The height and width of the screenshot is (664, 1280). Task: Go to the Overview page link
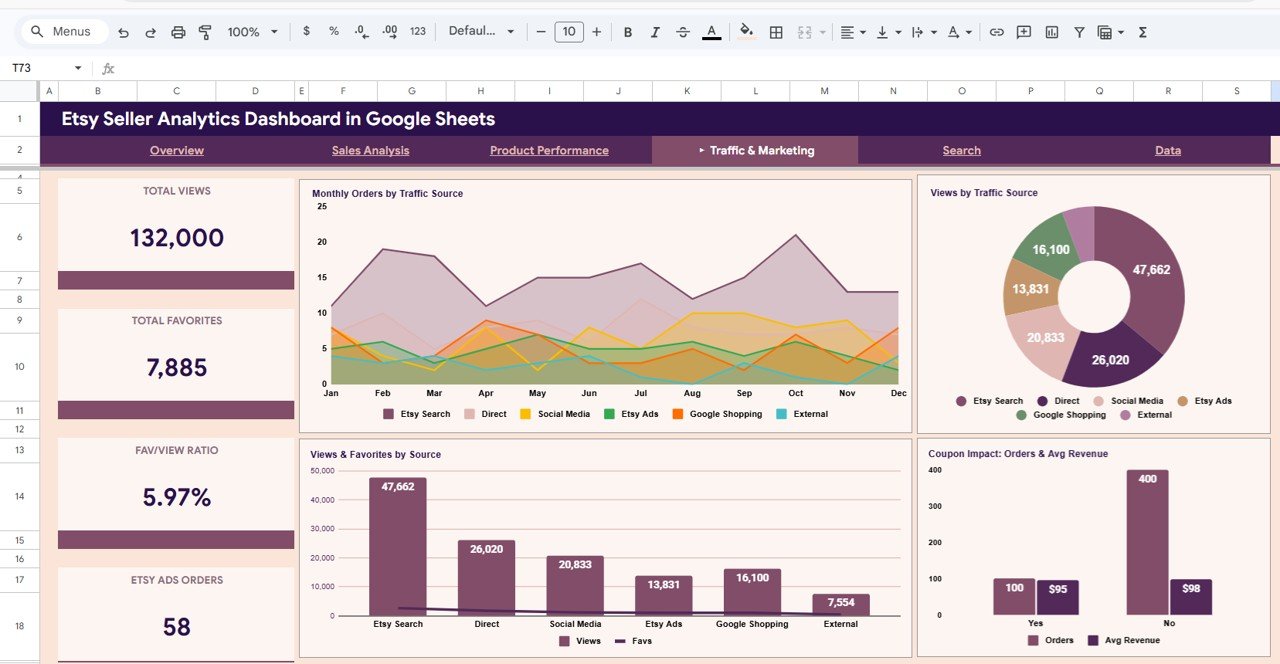(x=176, y=150)
